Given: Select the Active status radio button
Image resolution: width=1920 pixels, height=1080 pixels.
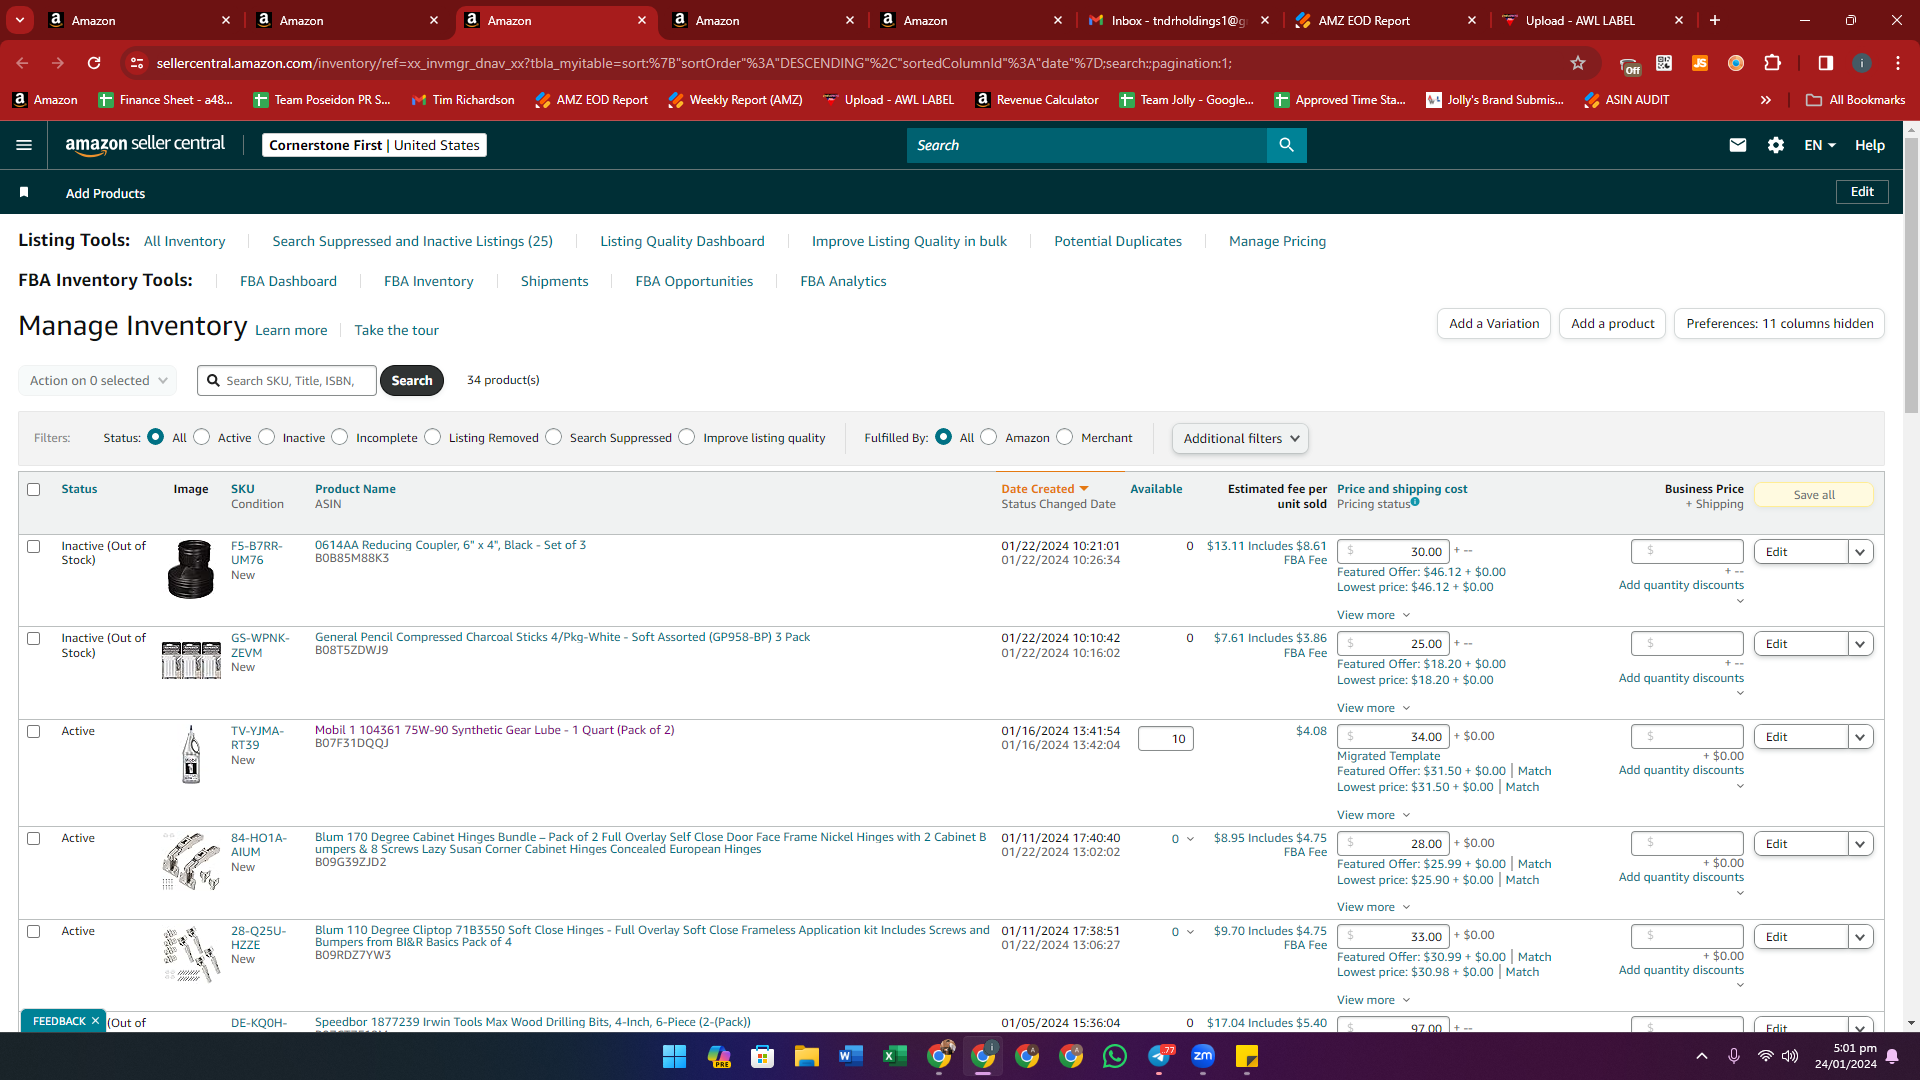Looking at the screenshot, I should click(202, 437).
